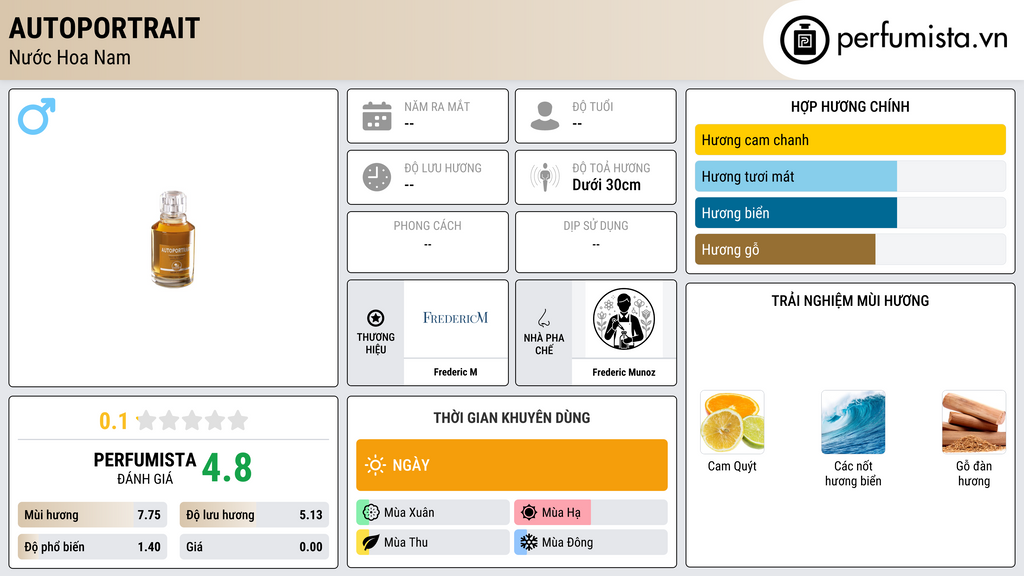This screenshot has height=576, width=1024.
Task: Click the star badge icon above Thương hiệu
Action: tap(376, 318)
